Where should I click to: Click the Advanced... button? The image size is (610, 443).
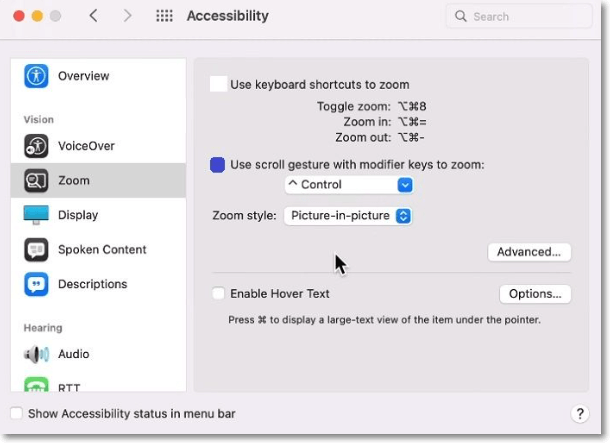coord(529,252)
